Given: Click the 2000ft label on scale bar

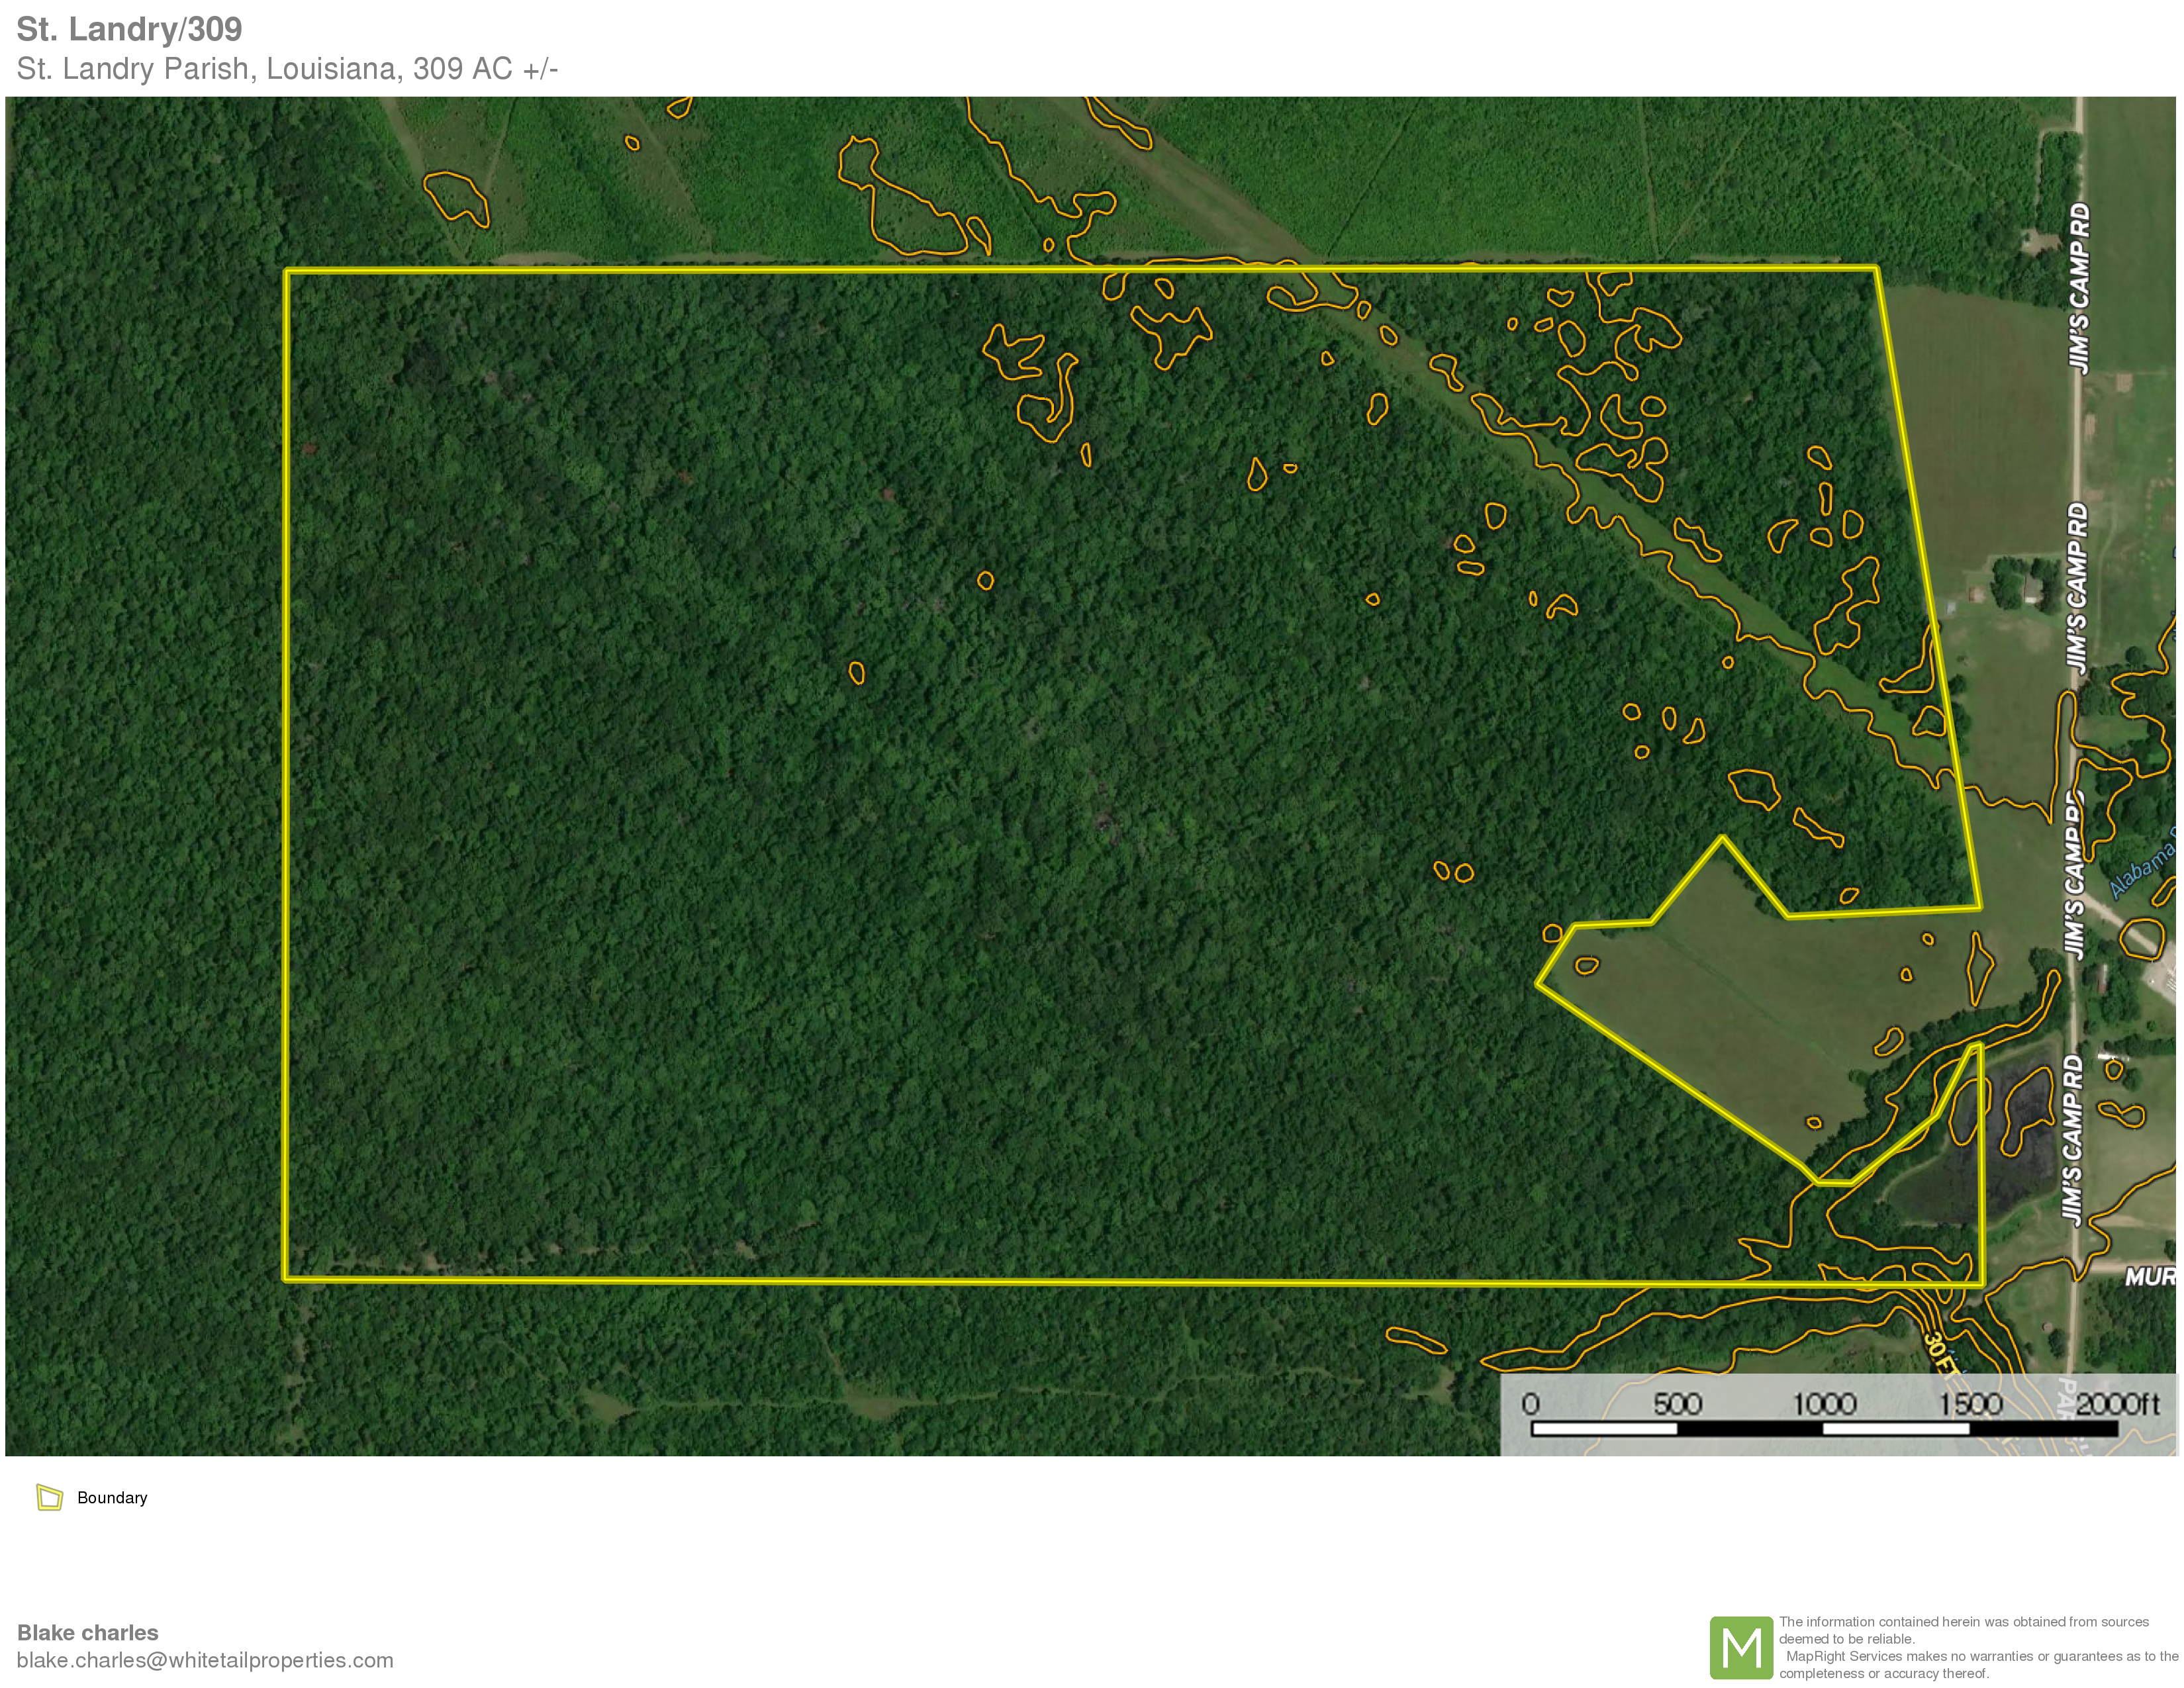Looking at the screenshot, I should pos(2118,1404).
